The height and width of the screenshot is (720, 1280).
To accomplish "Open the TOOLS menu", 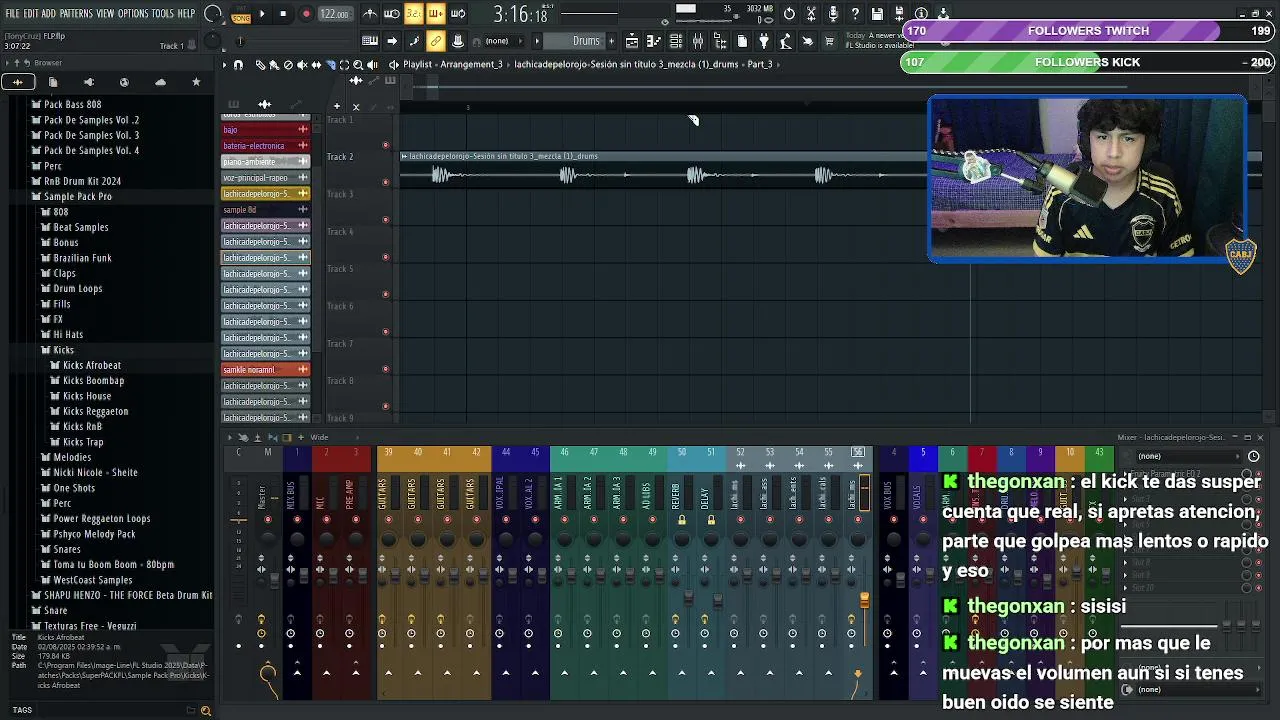I will click(163, 14).
